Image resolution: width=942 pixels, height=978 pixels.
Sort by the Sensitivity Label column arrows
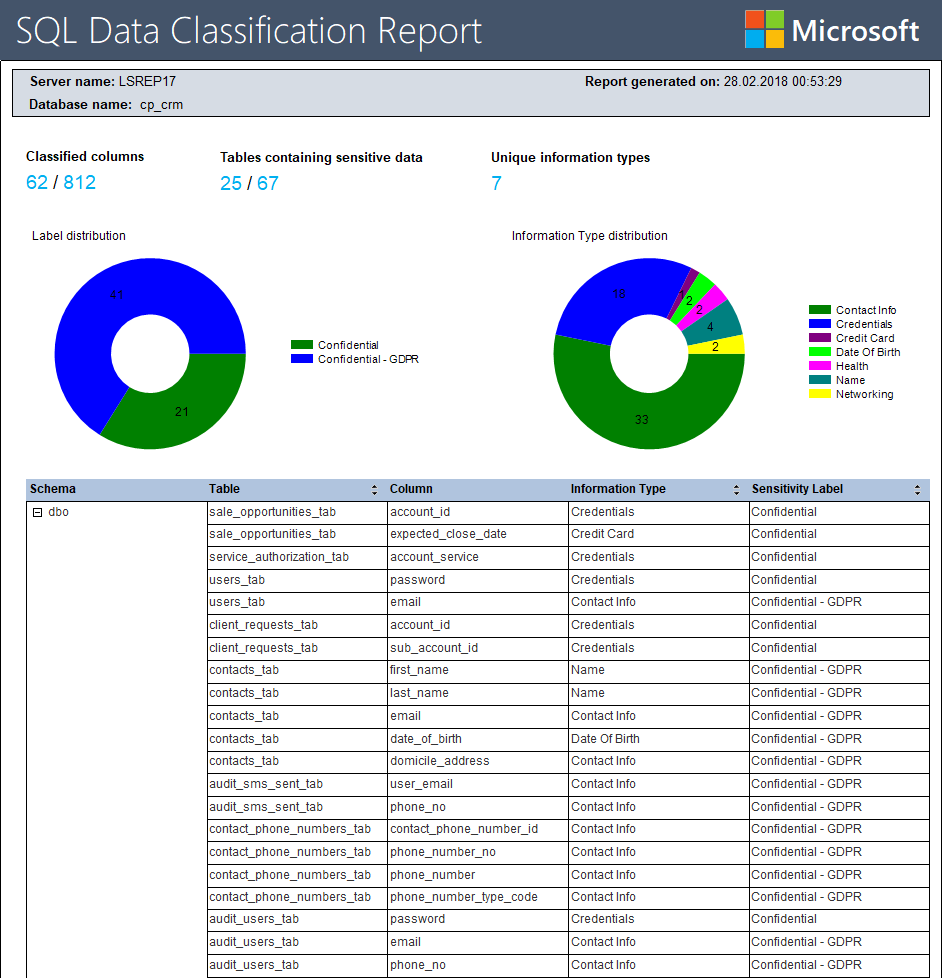pyautogui.click(x=917, y=490)
